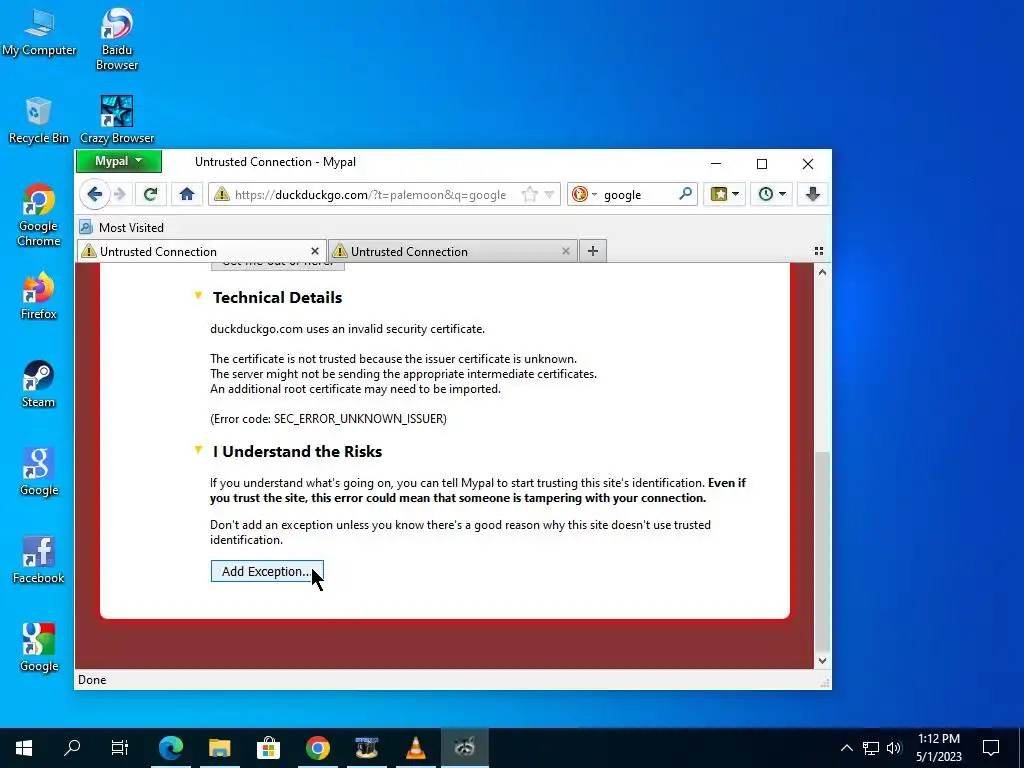Open the Home page button
This screenshot has height=768, width=1024.
click(187, 194)
